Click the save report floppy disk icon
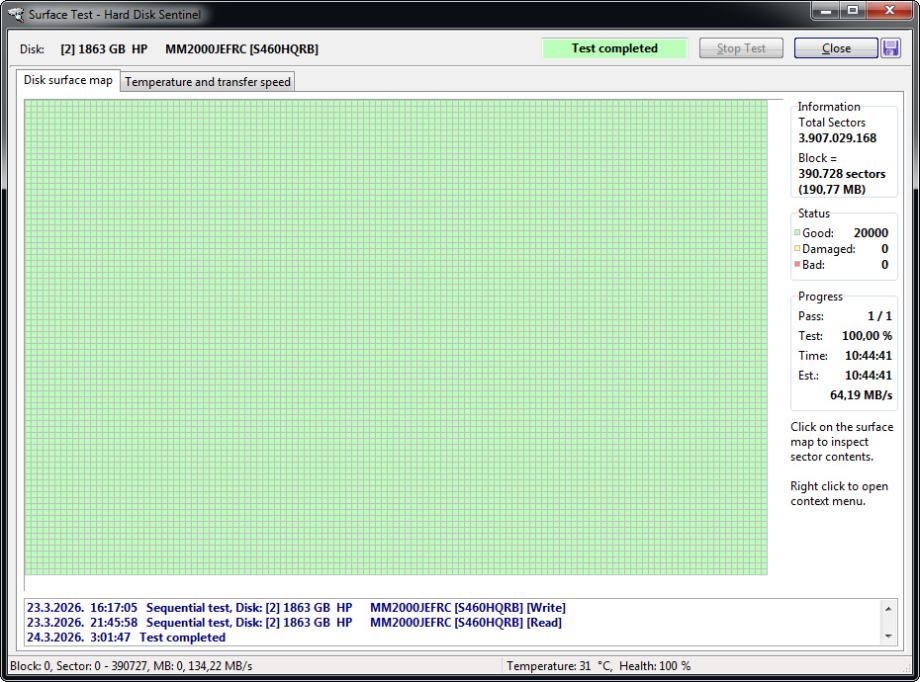Image resolution: width=920 pixels, height=682 pixels. pyautogui.click(x=890, y=48)
